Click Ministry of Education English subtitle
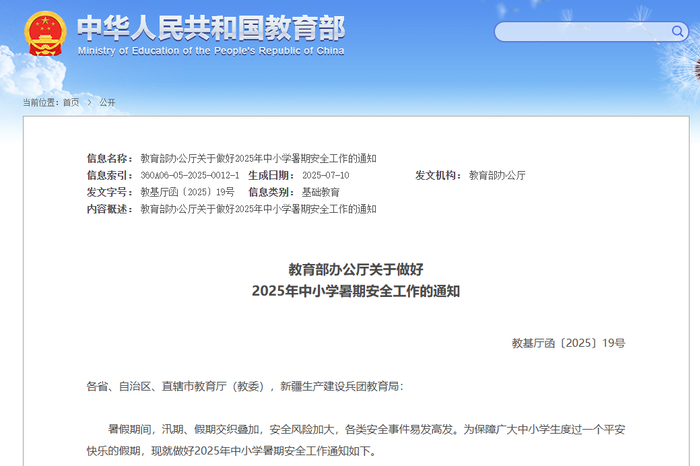Image resolution: width=700 pixels, height=466 pixels. [211, 51]
